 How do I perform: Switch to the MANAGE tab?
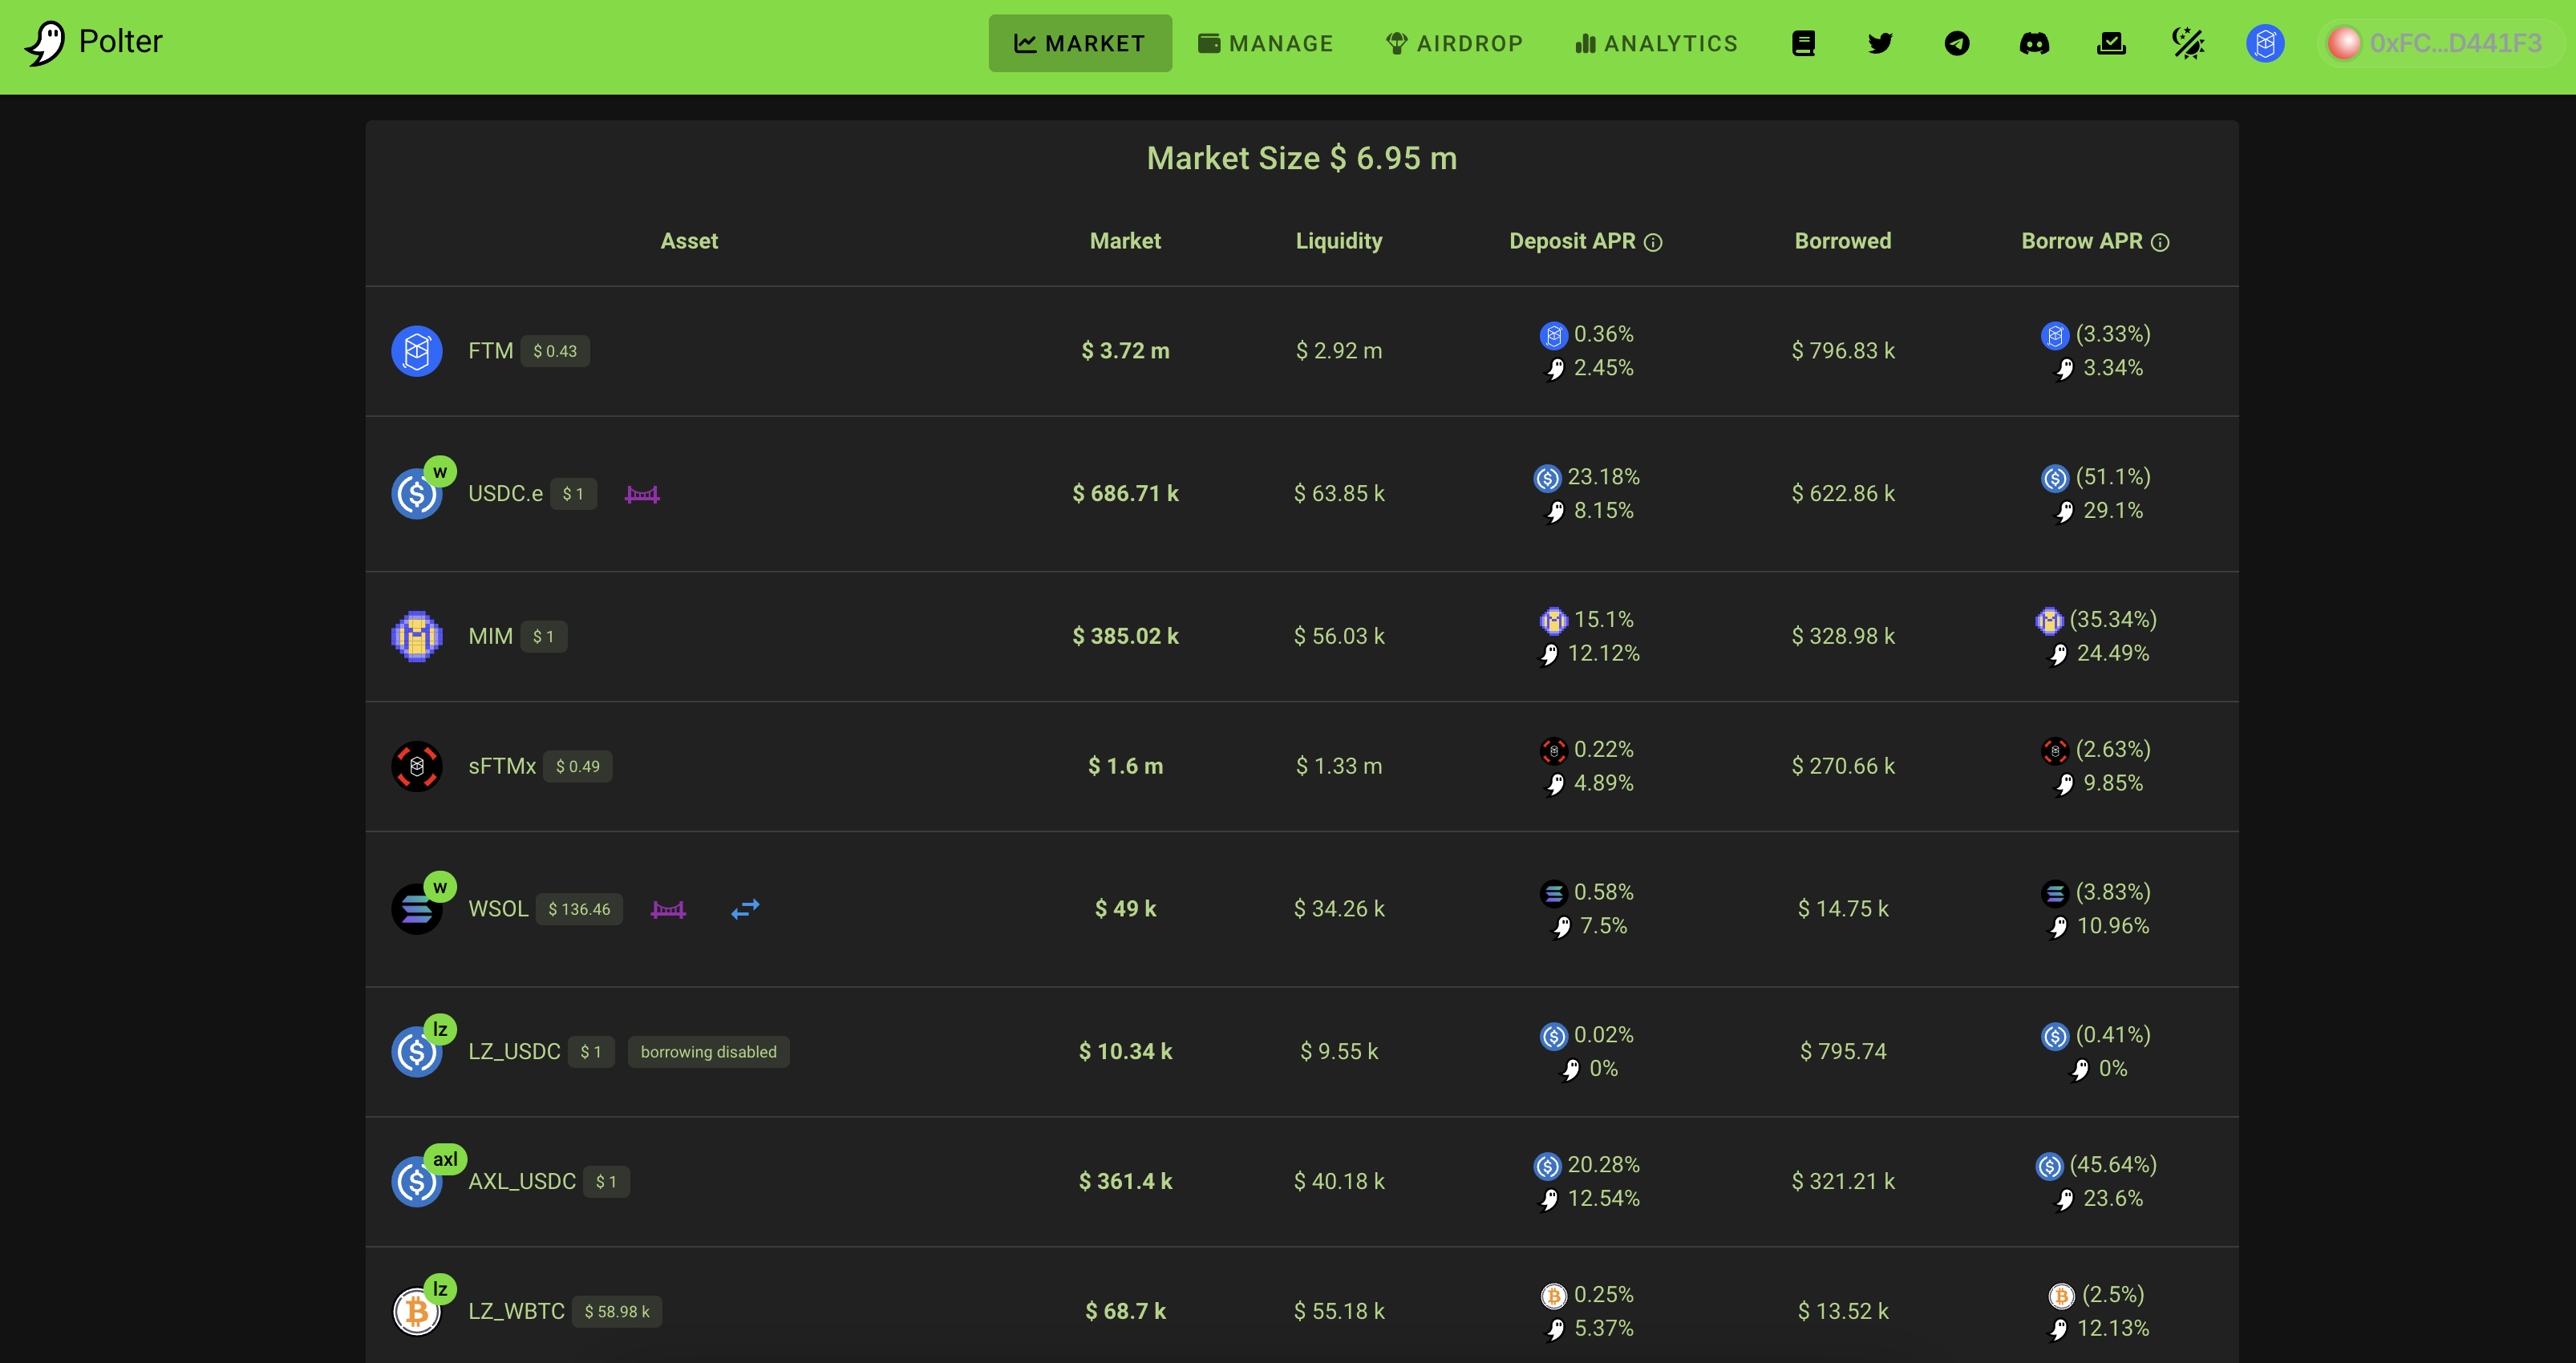1265,43
